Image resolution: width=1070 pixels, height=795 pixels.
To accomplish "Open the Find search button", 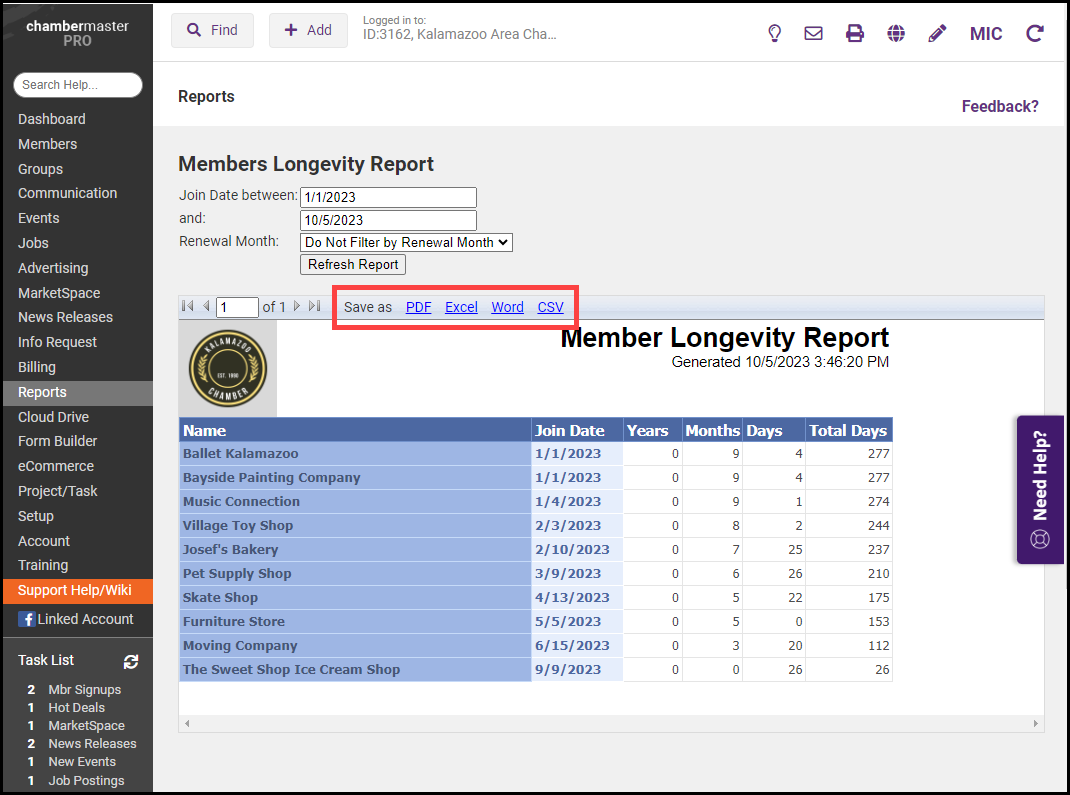I will coord(212,30).
